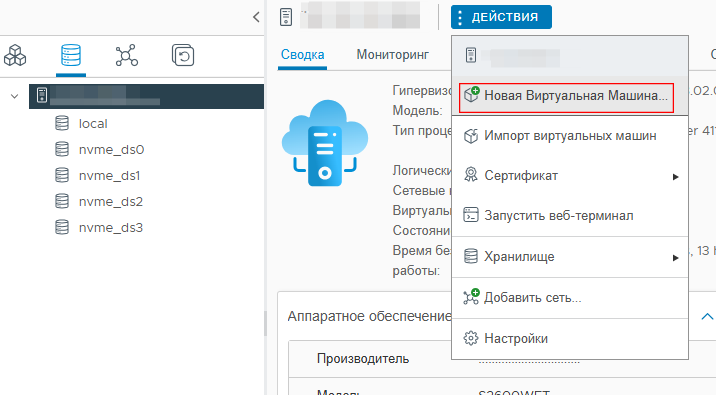This screenshot has width=716, height=395.
Task: Switch to the Сводка tab
Action: pyautogui.click(x=302, y=55)
